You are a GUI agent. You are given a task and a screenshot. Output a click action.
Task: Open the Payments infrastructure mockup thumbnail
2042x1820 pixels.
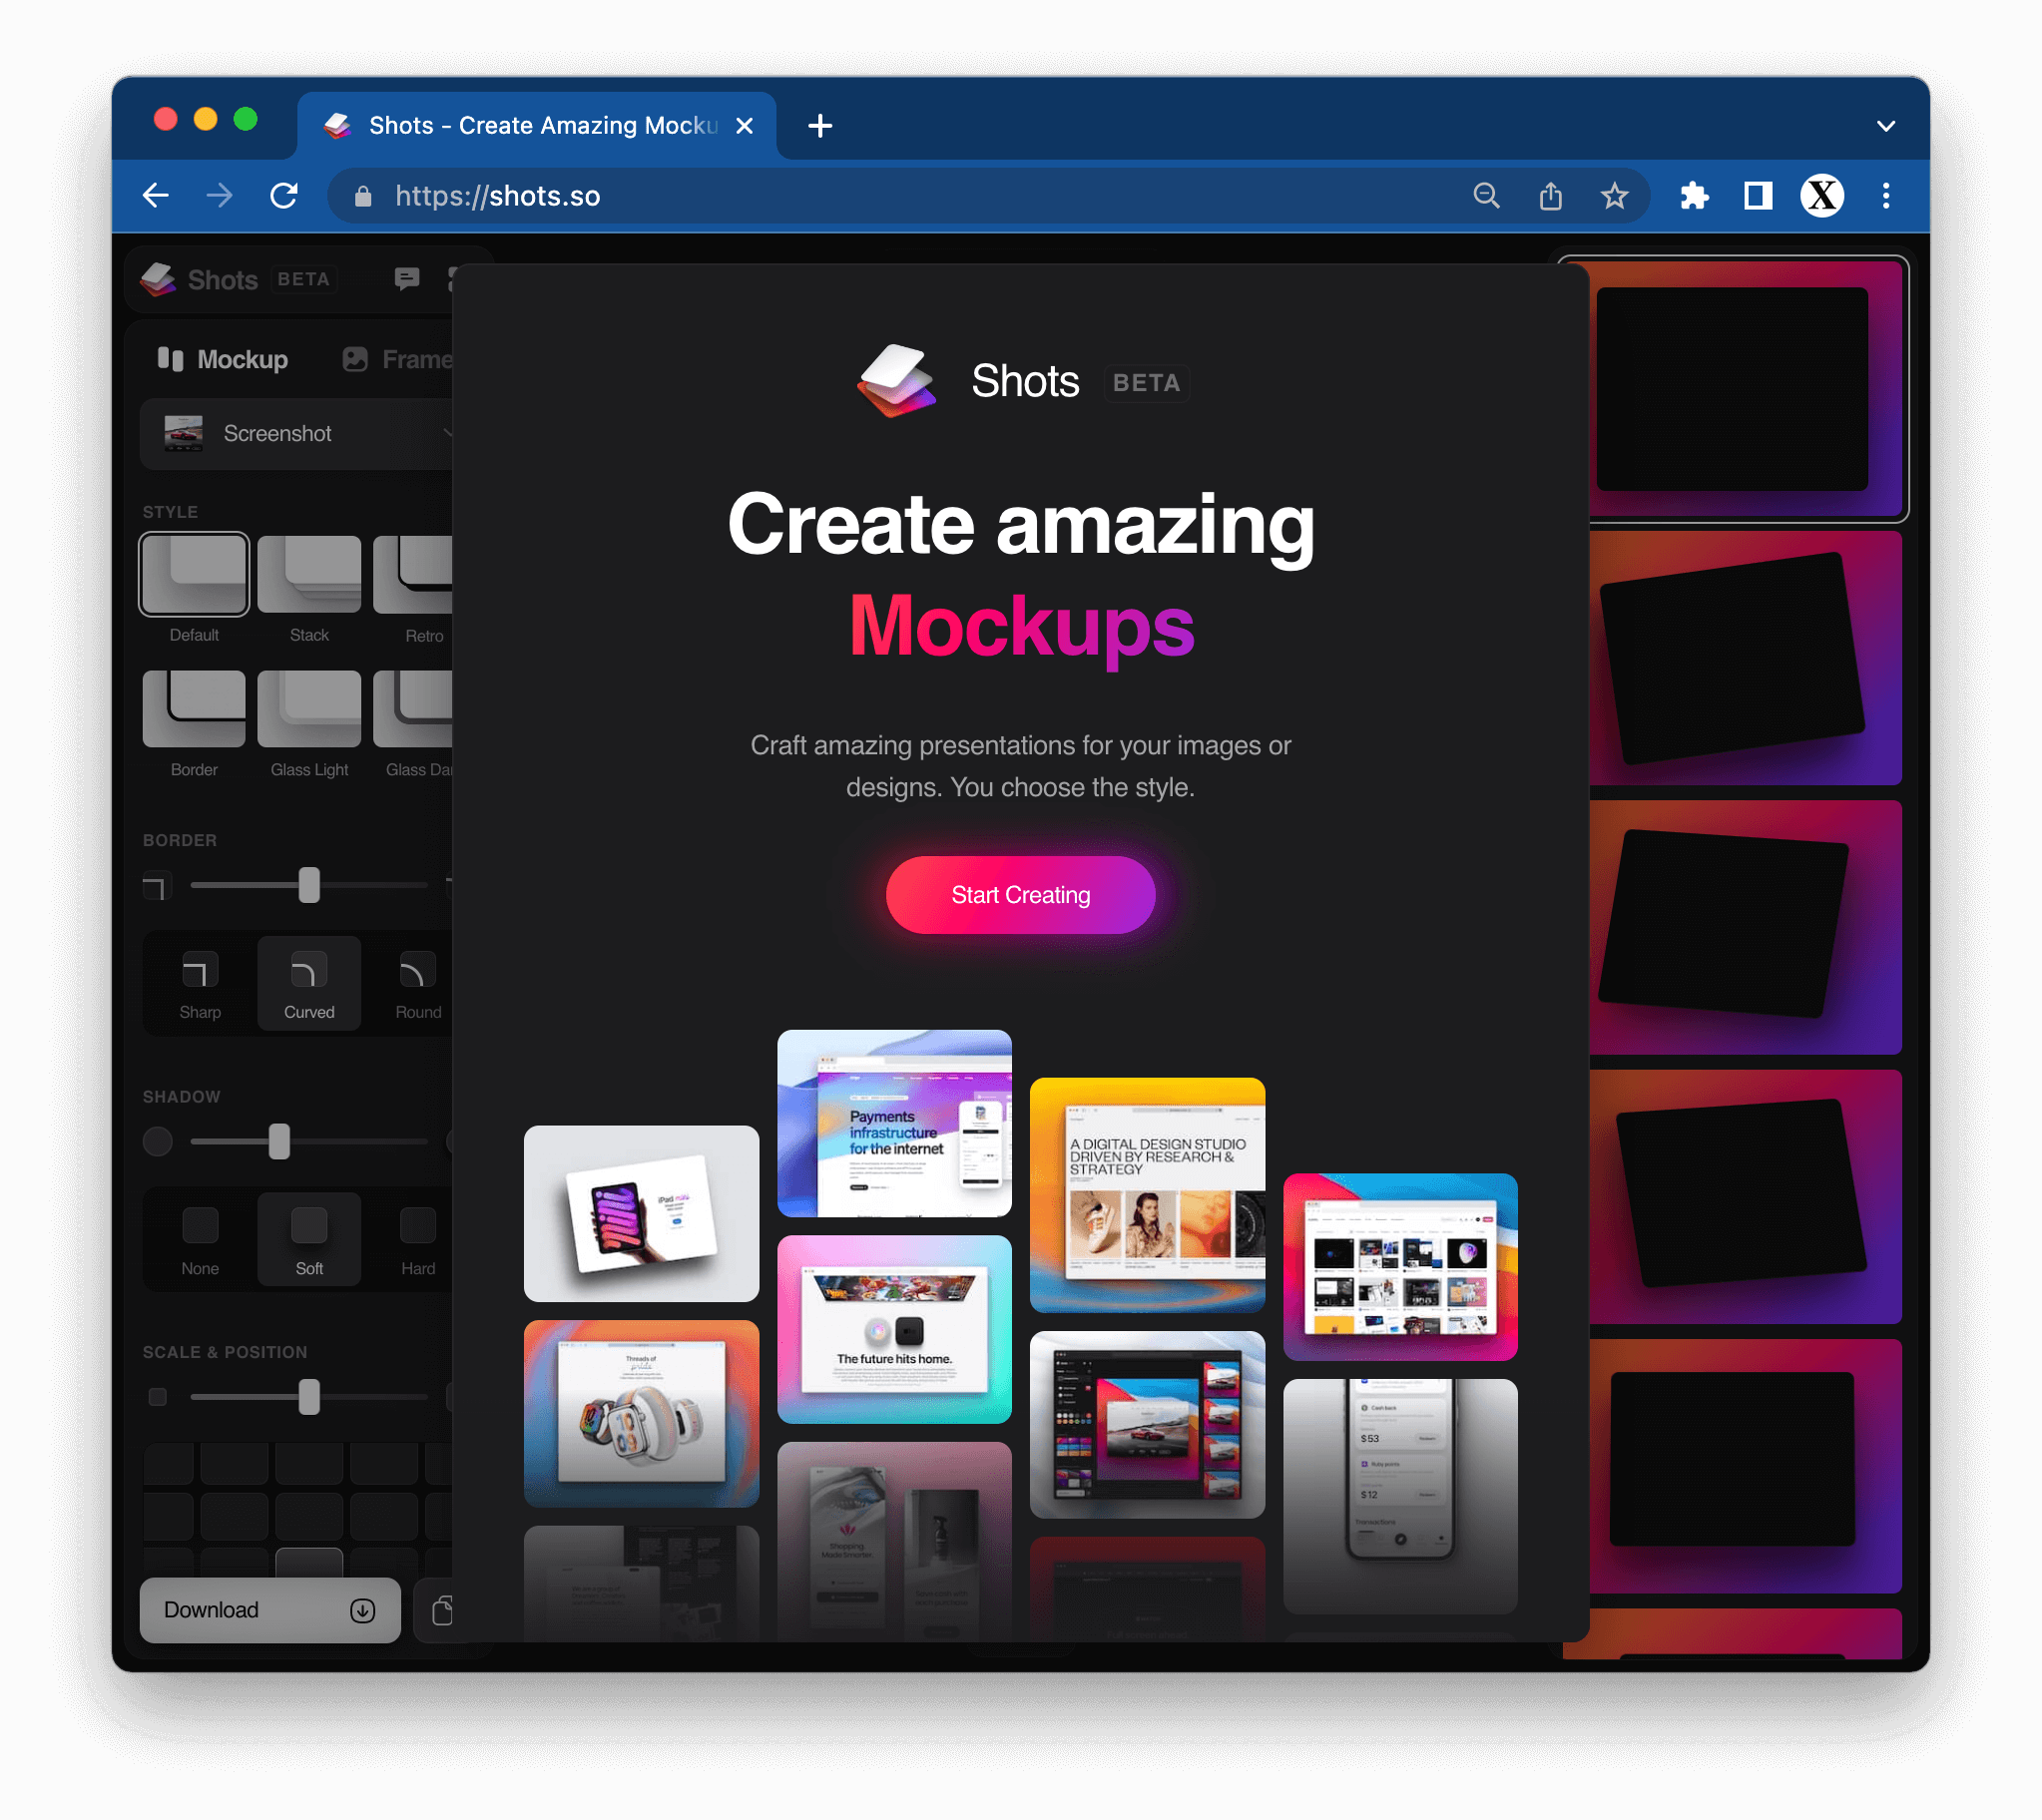[894, 1124]
